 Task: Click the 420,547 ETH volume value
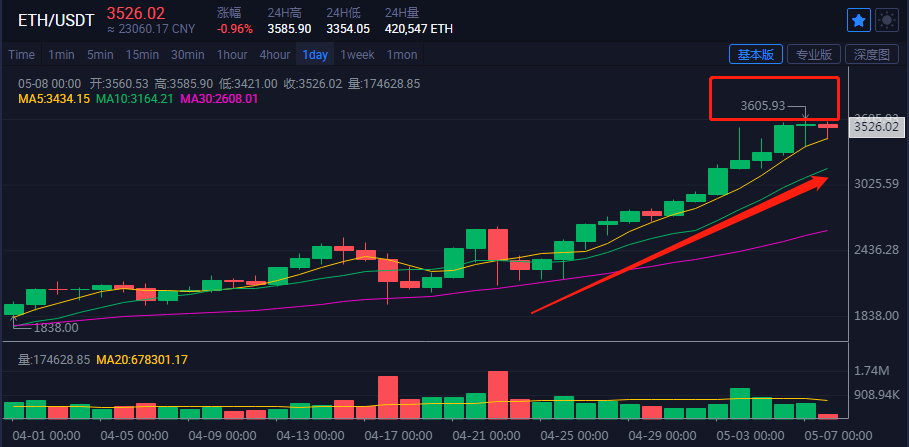point(419,28)
